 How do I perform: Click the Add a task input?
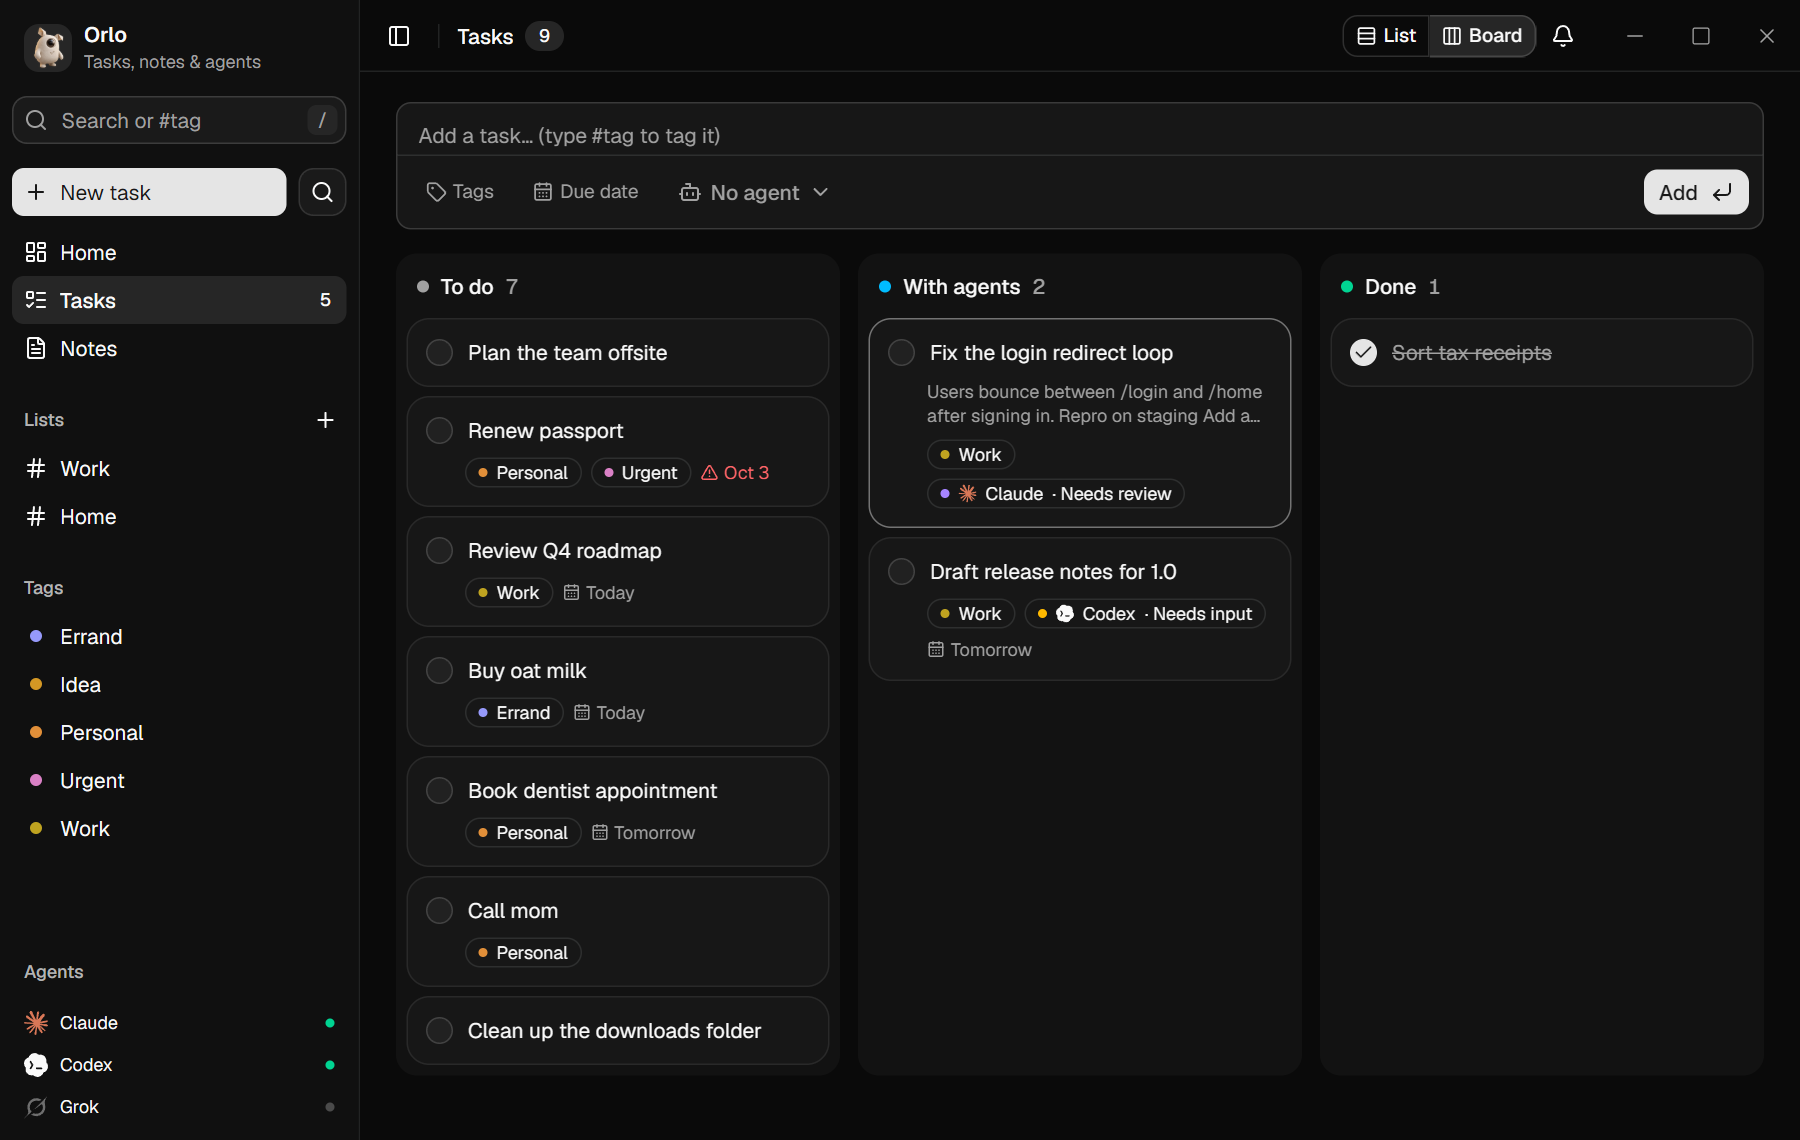coord(1080,135)
